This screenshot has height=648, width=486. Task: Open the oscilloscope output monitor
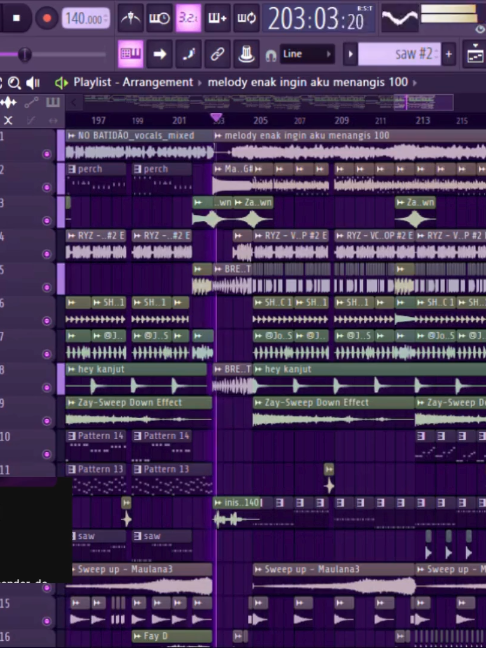coord(399,18)
